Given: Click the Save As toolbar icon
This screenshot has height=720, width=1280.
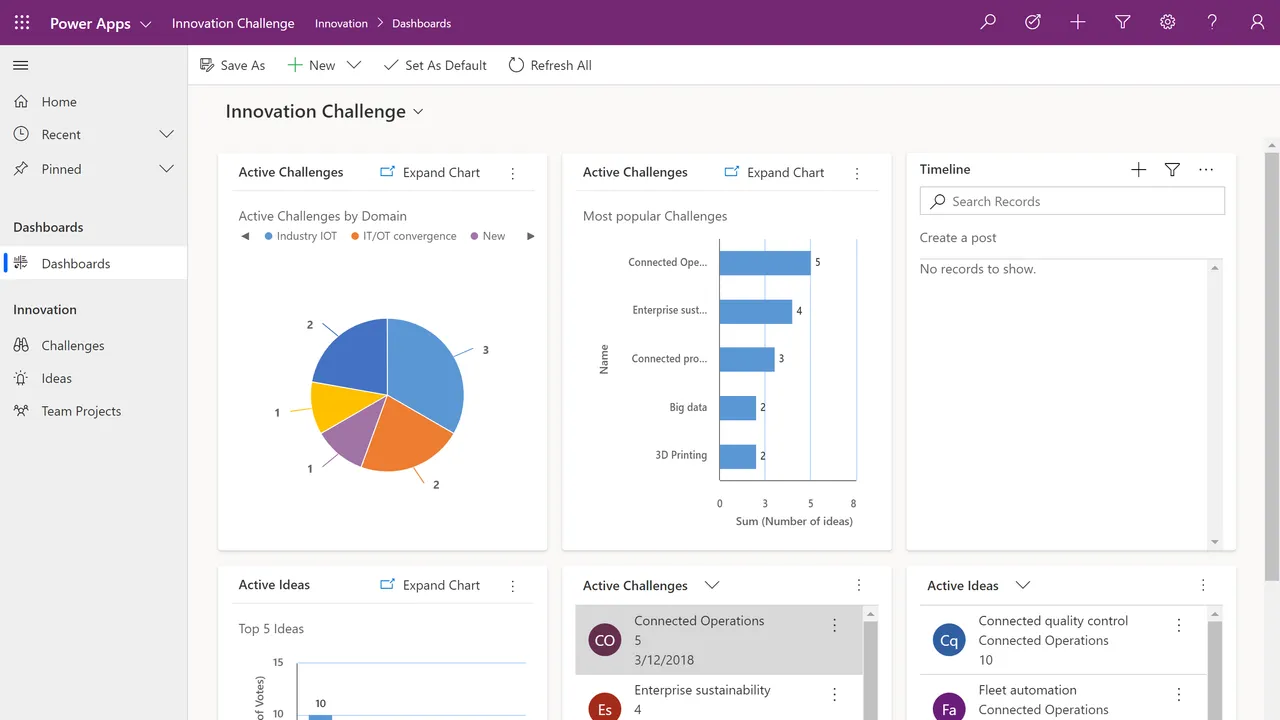Looking at the screenshot, I should coord(207,65).
